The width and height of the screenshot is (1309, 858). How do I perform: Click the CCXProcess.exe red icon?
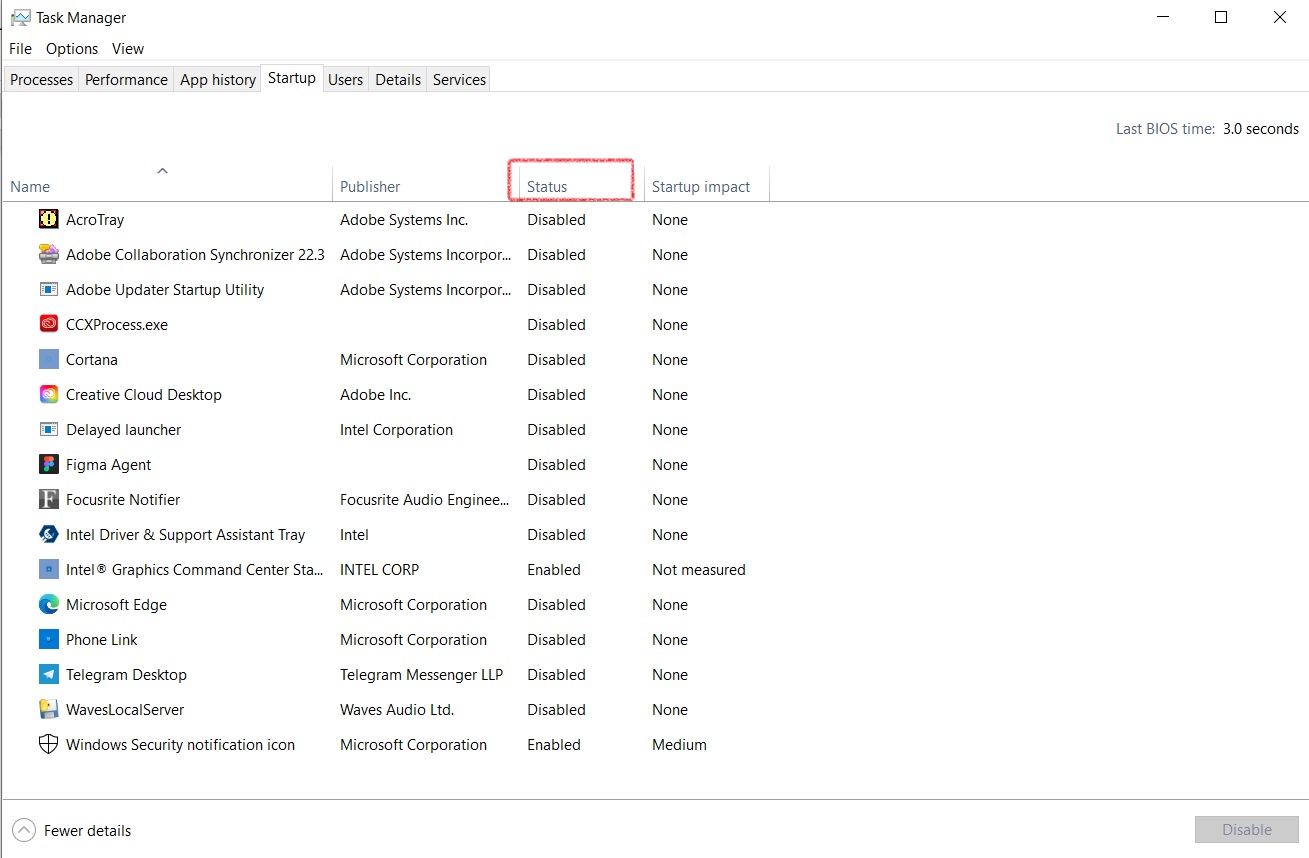(x=48, y=324)
